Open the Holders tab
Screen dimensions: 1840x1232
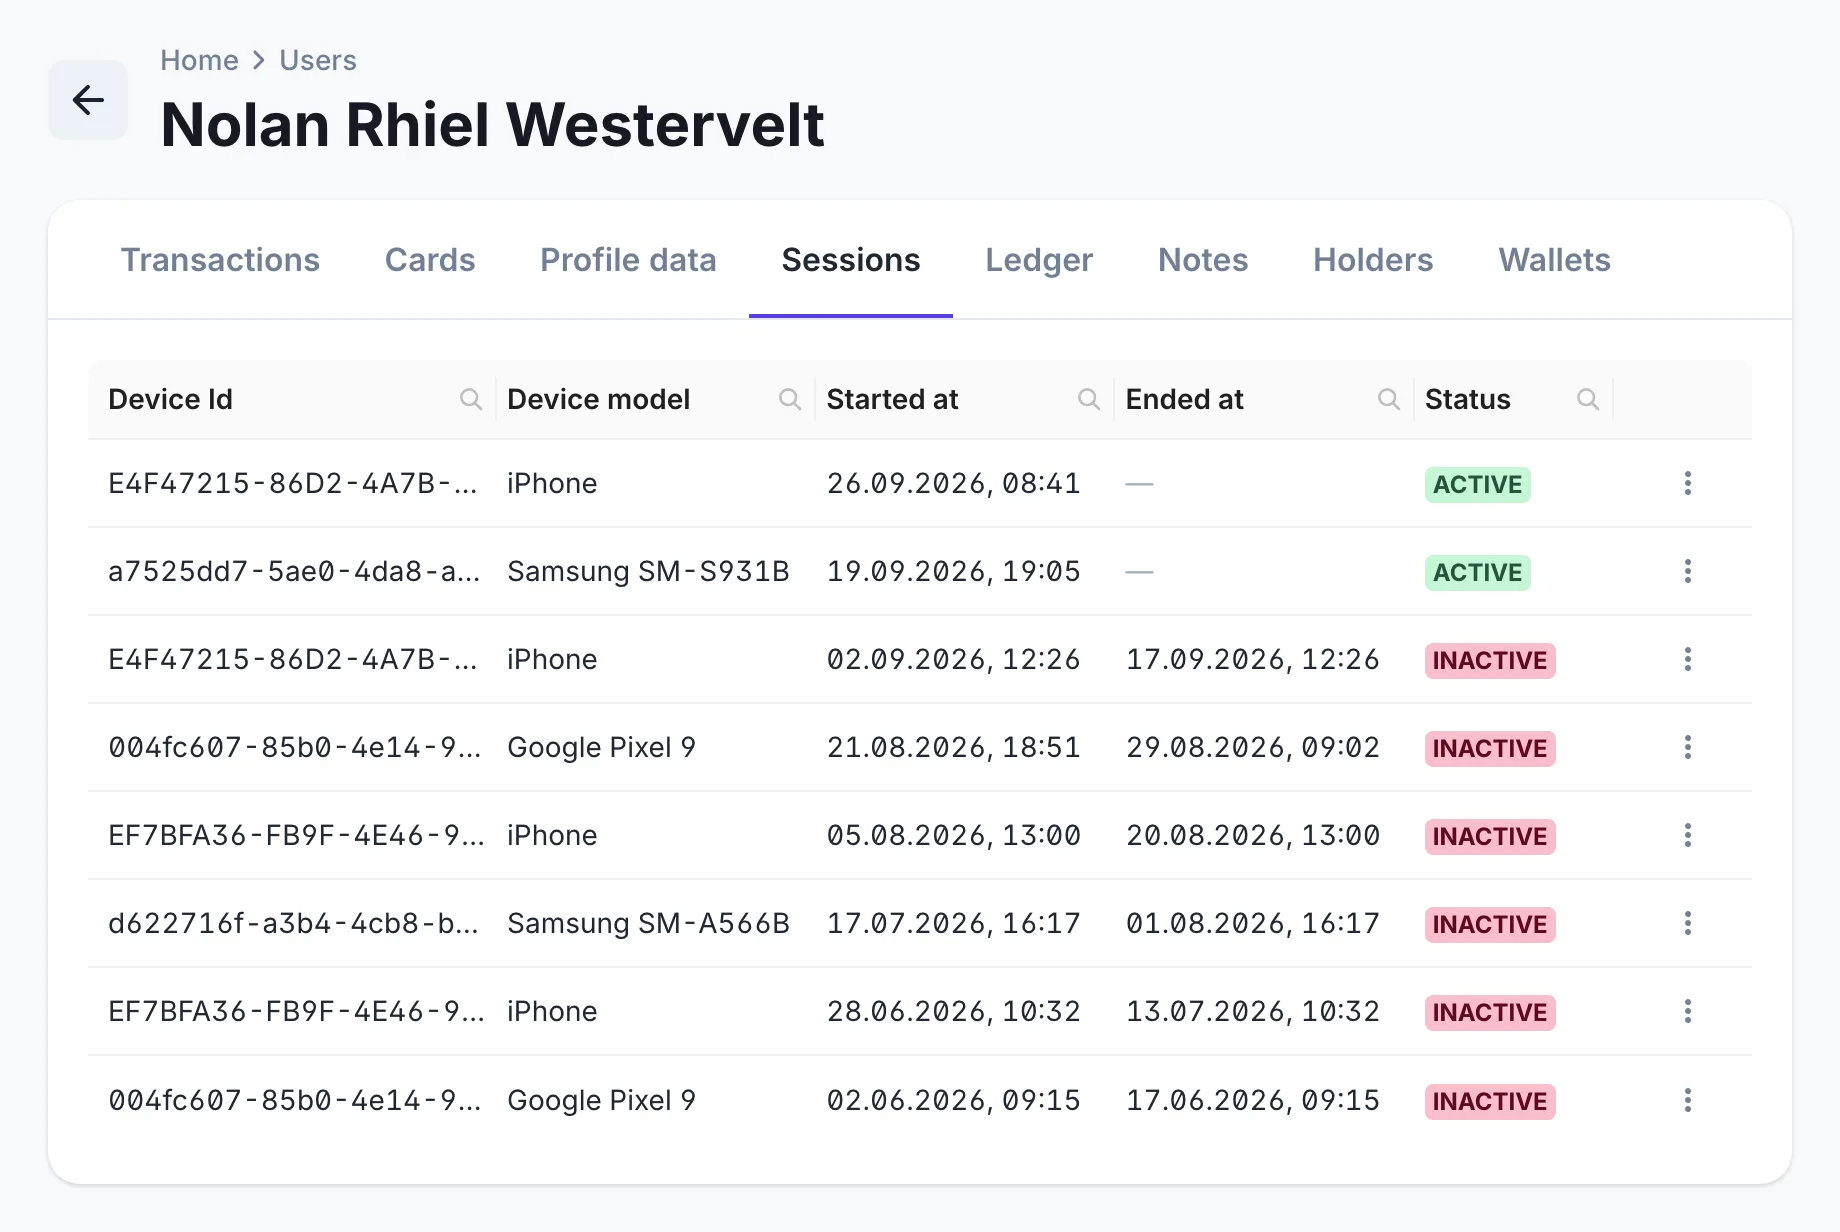point(1373,260)
